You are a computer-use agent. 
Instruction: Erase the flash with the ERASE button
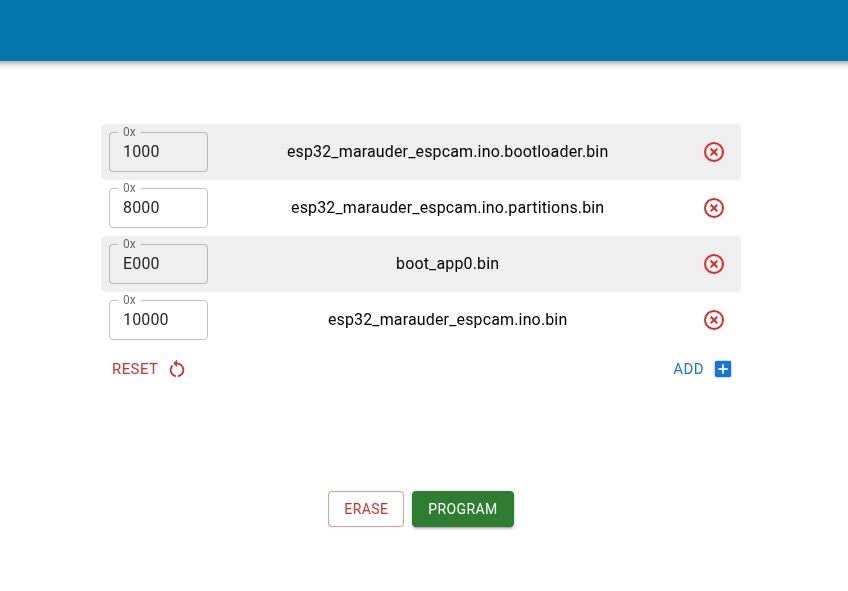click(x=366, y=509)
